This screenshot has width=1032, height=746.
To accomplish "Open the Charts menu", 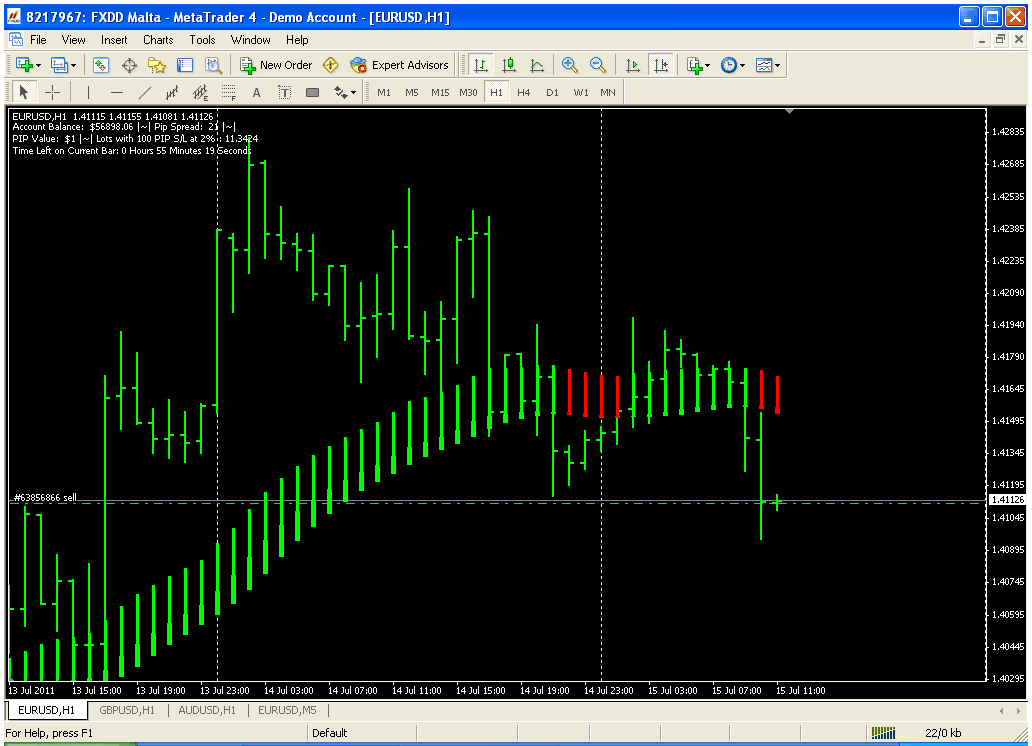I will pyautogui.click(x=158, y=40).
